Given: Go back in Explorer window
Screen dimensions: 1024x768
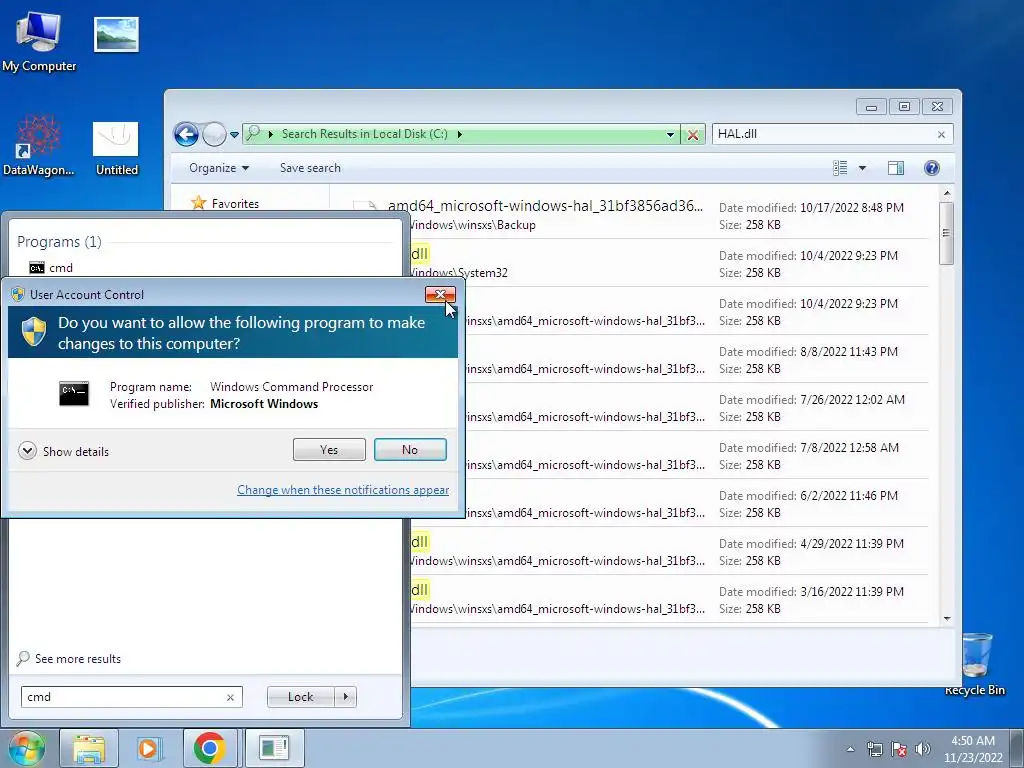Looking at the screenshot, I should coord(186,135).
